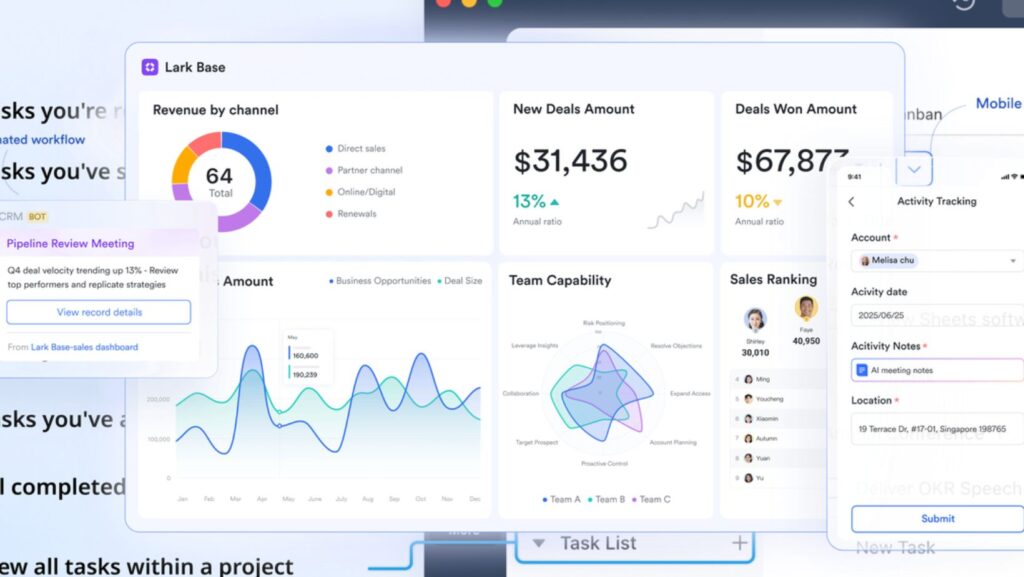The height and width of the screenshot is (577, 1024).
Task: Toggle the Deal Size series legend
Action: click(459, 281)
